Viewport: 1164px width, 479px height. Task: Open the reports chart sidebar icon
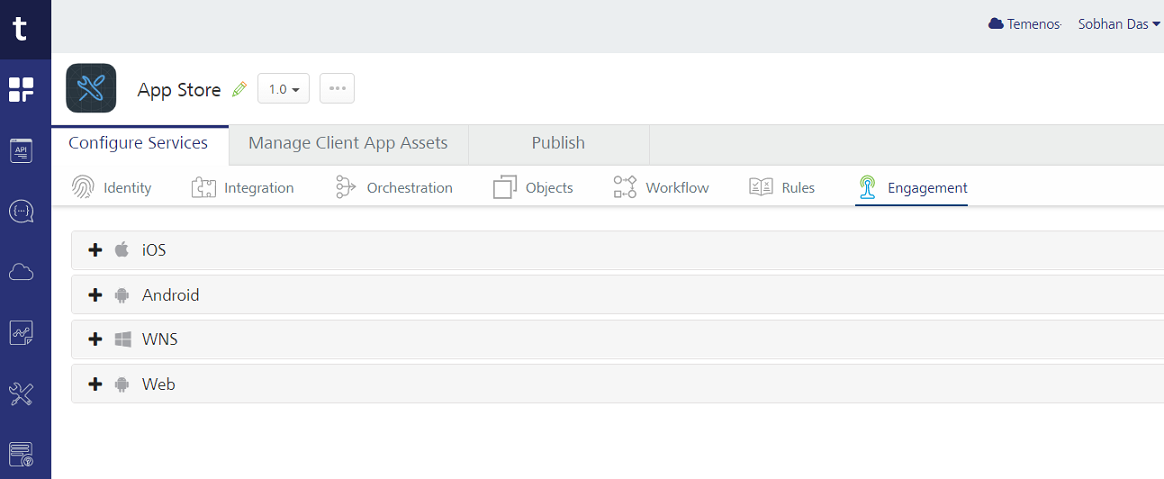coord(21,333)
